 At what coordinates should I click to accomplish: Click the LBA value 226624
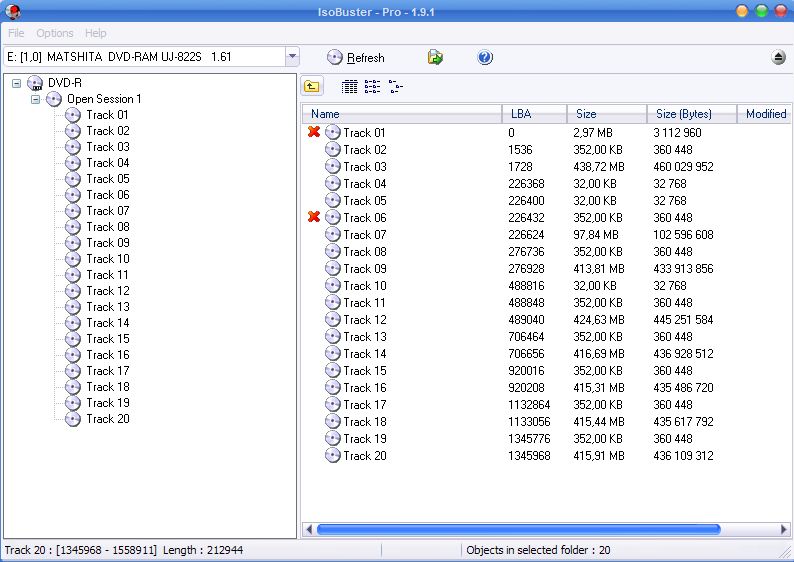pyautogui.click(x=526, y=235)
